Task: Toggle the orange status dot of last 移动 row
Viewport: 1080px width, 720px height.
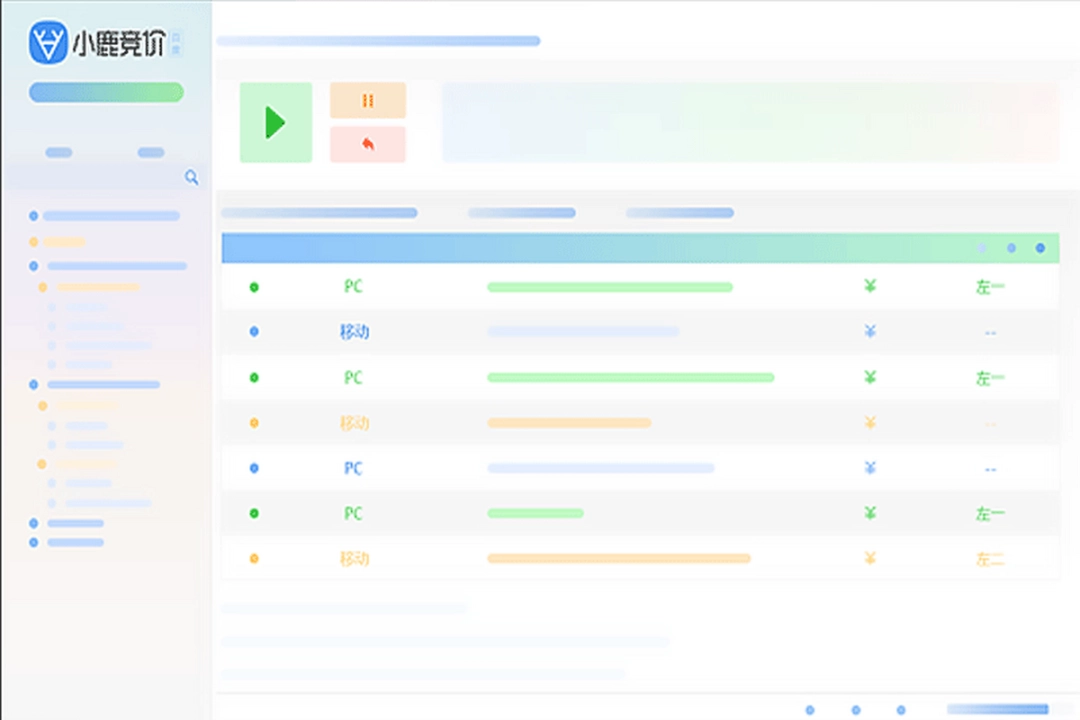Action: [254, 559]
